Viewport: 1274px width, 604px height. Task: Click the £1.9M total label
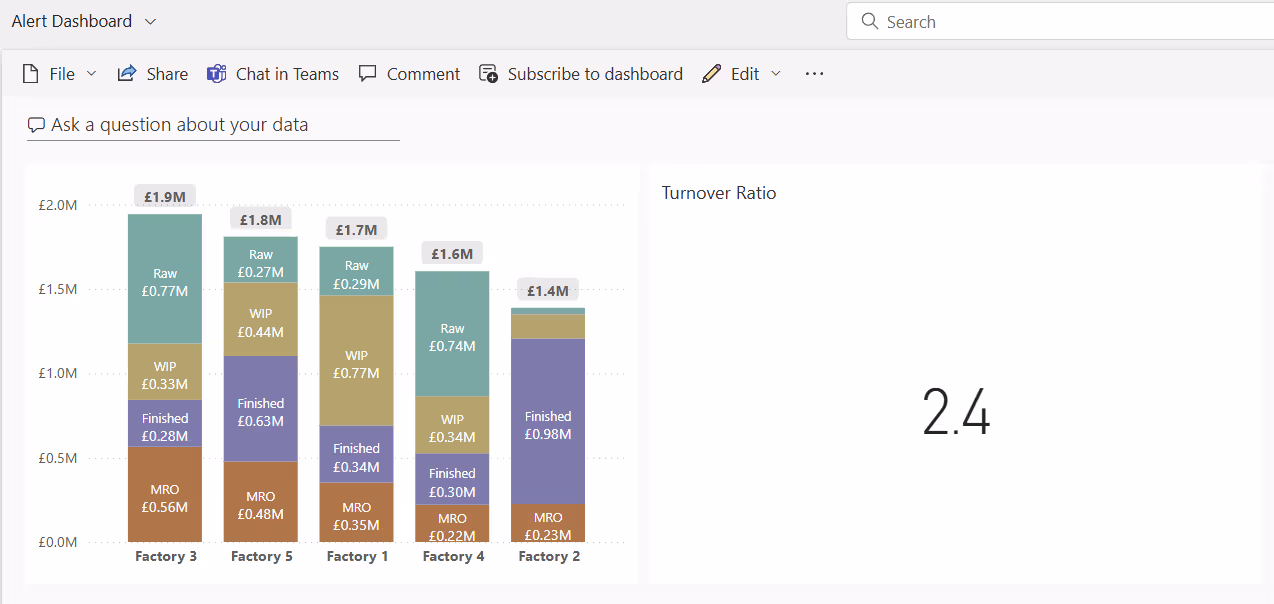165,197
